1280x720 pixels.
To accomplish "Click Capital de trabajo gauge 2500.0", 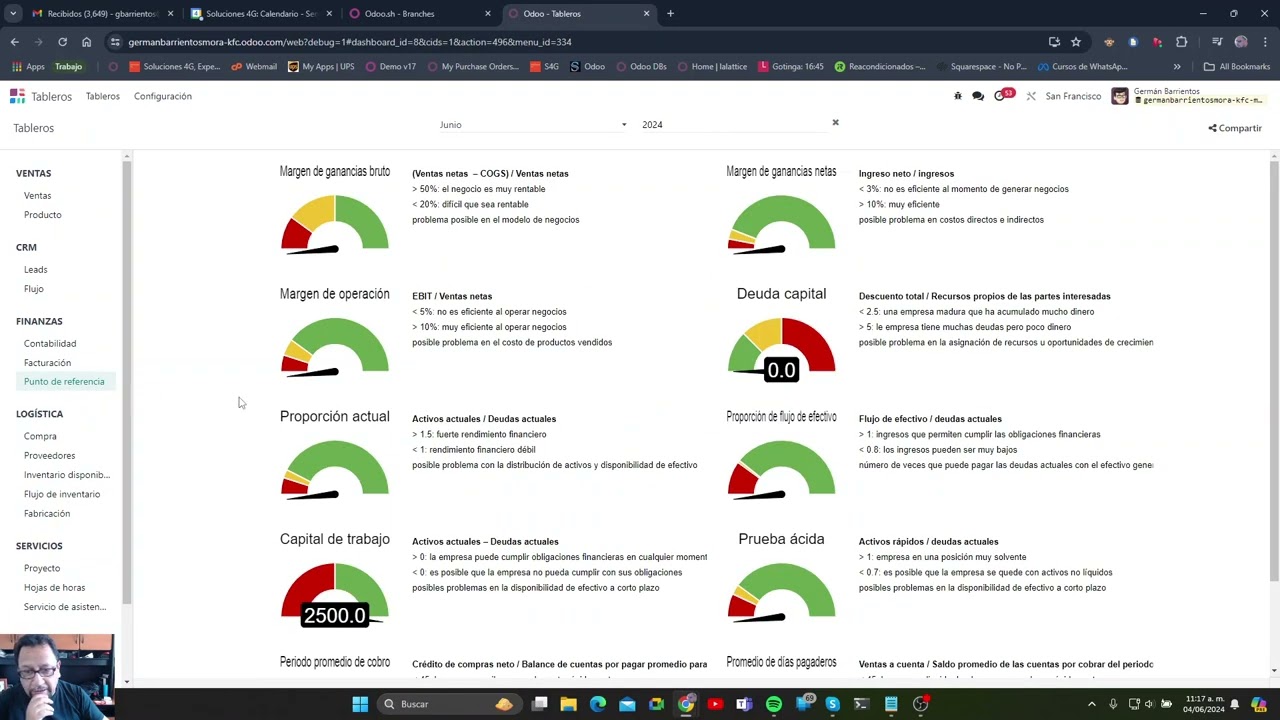I will click(335, 594).
